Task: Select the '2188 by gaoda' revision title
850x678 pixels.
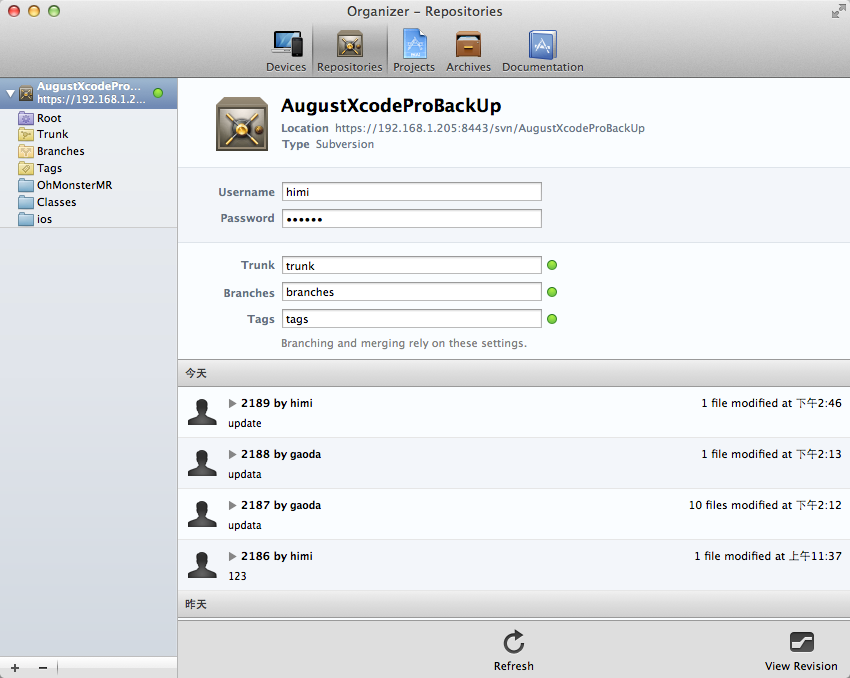Action: point(281,454)
